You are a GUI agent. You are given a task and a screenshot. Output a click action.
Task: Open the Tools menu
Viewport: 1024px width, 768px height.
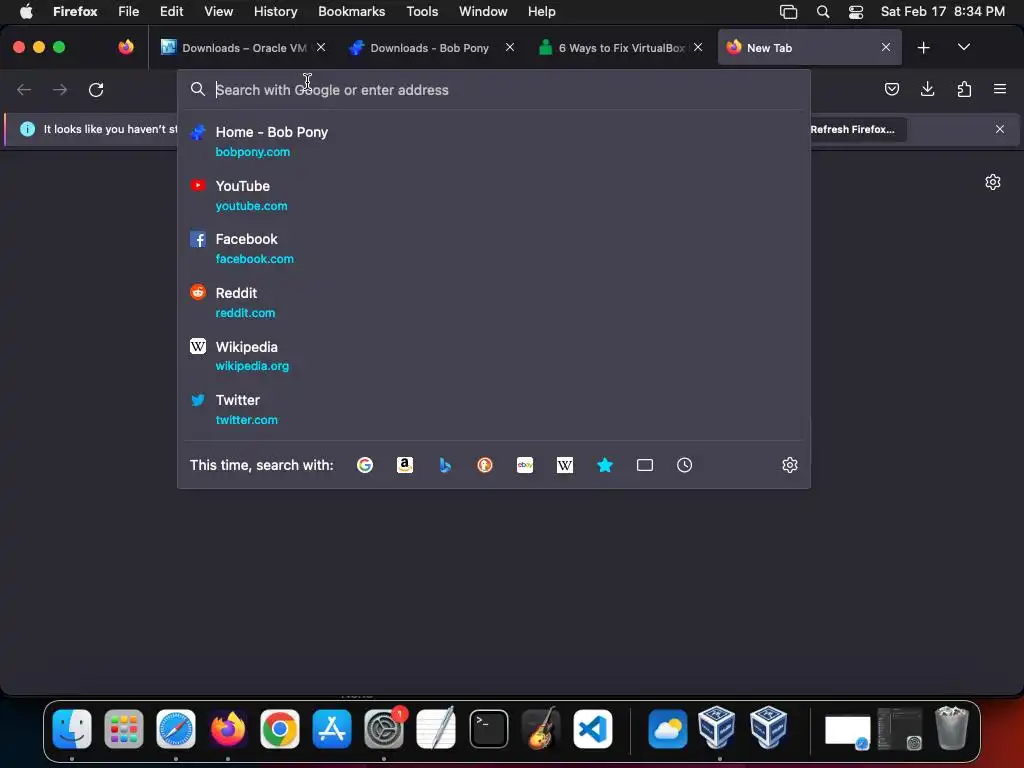point(422,11)
